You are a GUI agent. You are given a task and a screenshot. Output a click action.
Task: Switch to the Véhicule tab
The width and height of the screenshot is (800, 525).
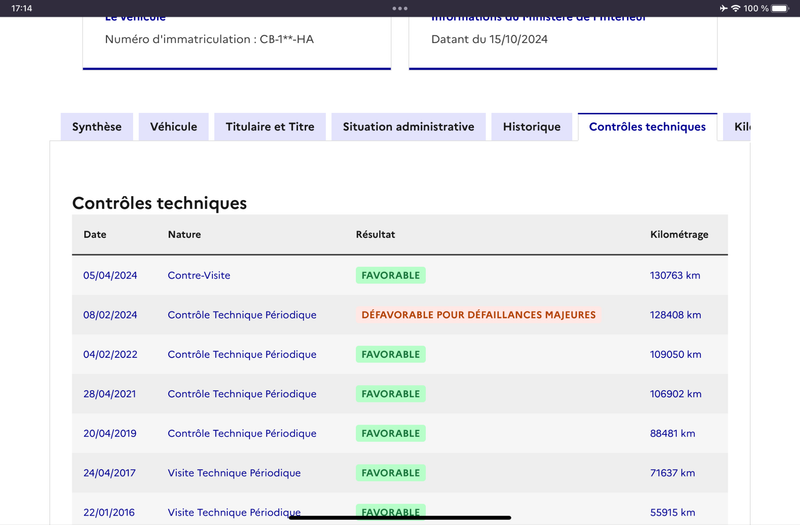pyautogui.click(x=173, y=127)
